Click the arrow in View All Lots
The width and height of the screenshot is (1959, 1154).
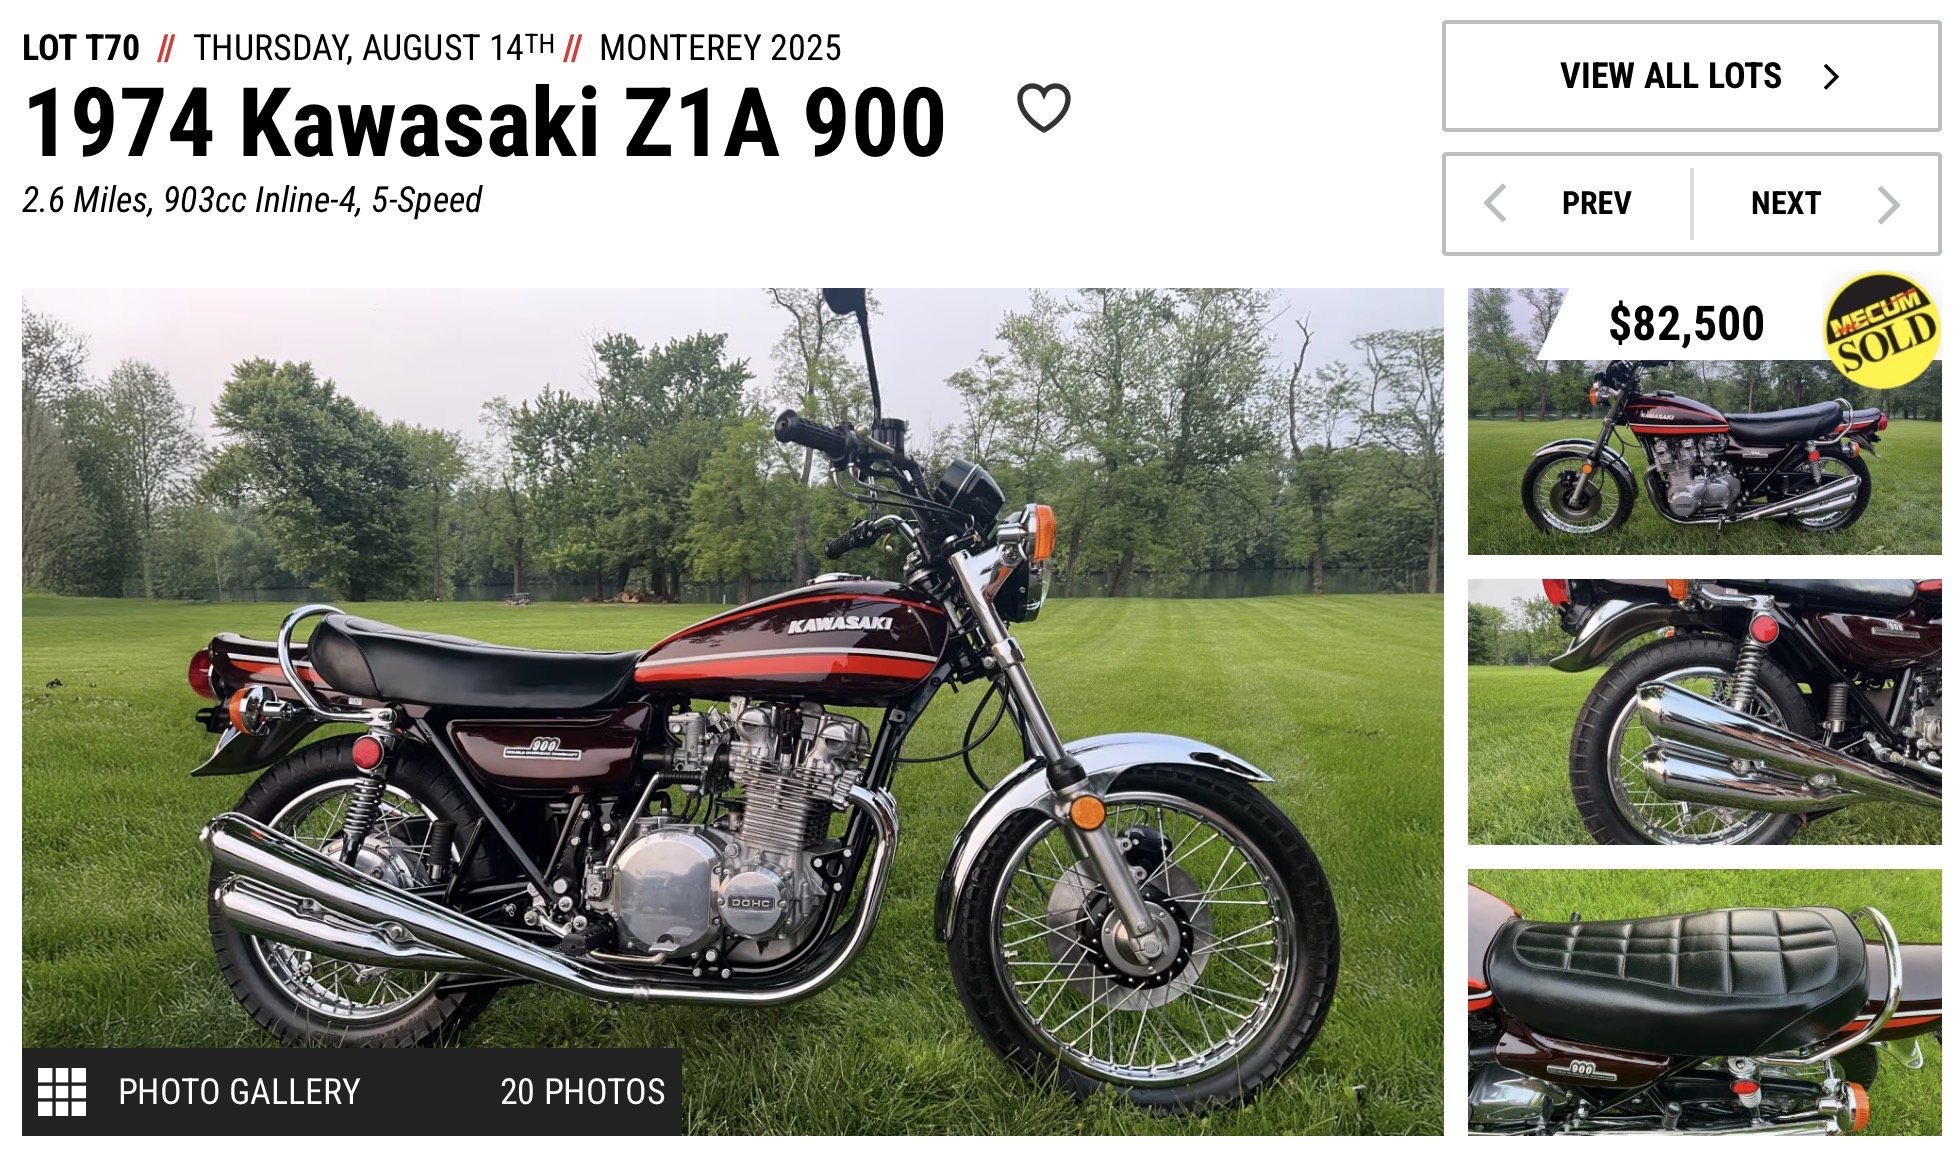point(1830,77)
